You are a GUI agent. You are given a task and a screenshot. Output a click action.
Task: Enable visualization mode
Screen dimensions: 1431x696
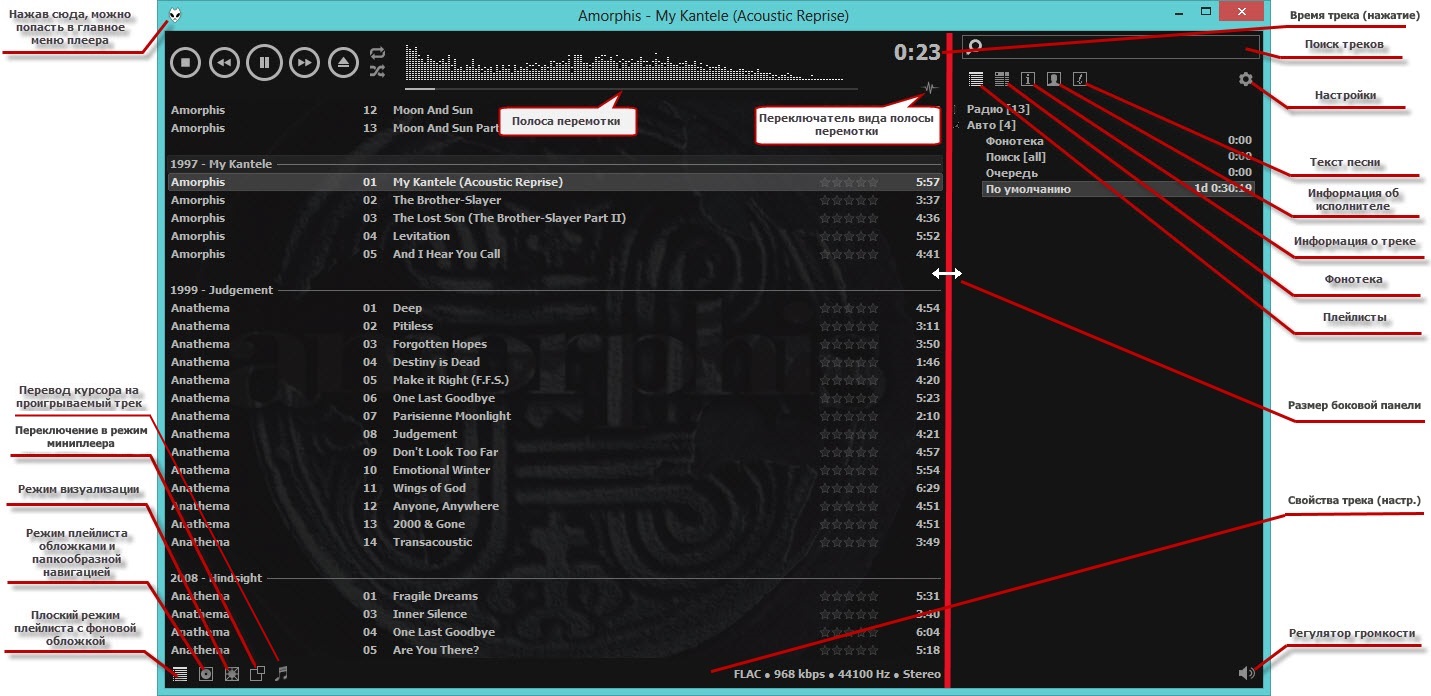232,674
